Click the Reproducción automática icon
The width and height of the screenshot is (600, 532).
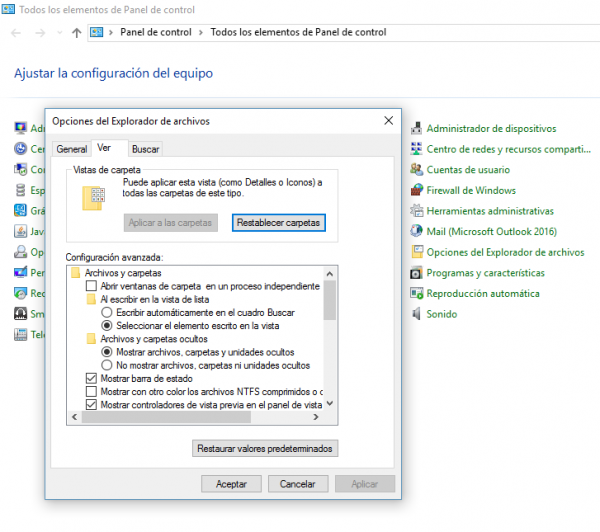(417, 294)
